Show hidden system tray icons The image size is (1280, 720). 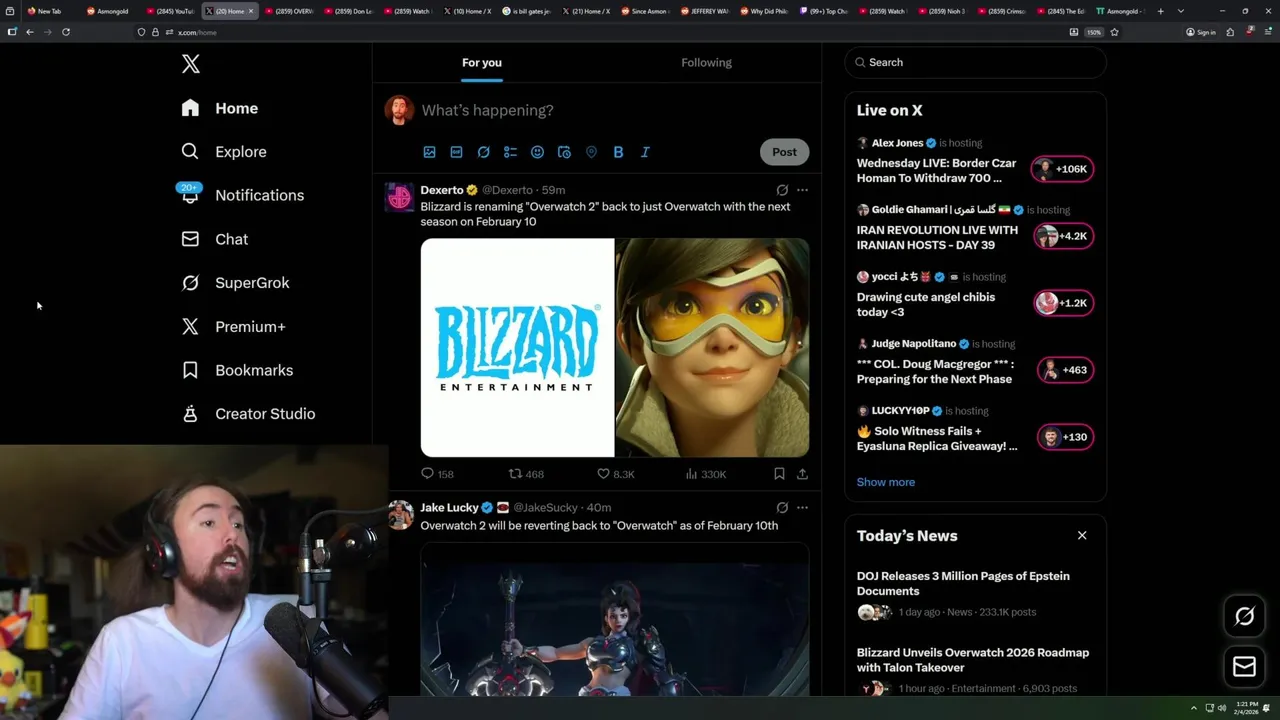click(1193, 708)
